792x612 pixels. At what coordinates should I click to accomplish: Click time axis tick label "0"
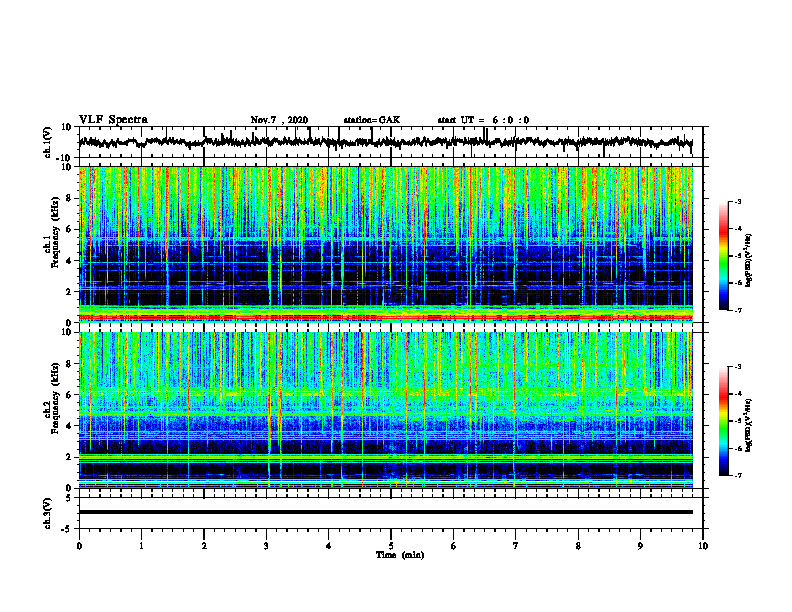point(79,546)
